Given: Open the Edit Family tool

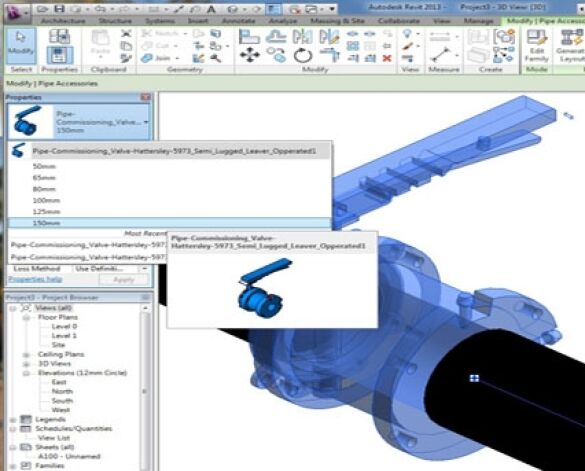Looking at the screenshot, I should (x=536, y=46).
